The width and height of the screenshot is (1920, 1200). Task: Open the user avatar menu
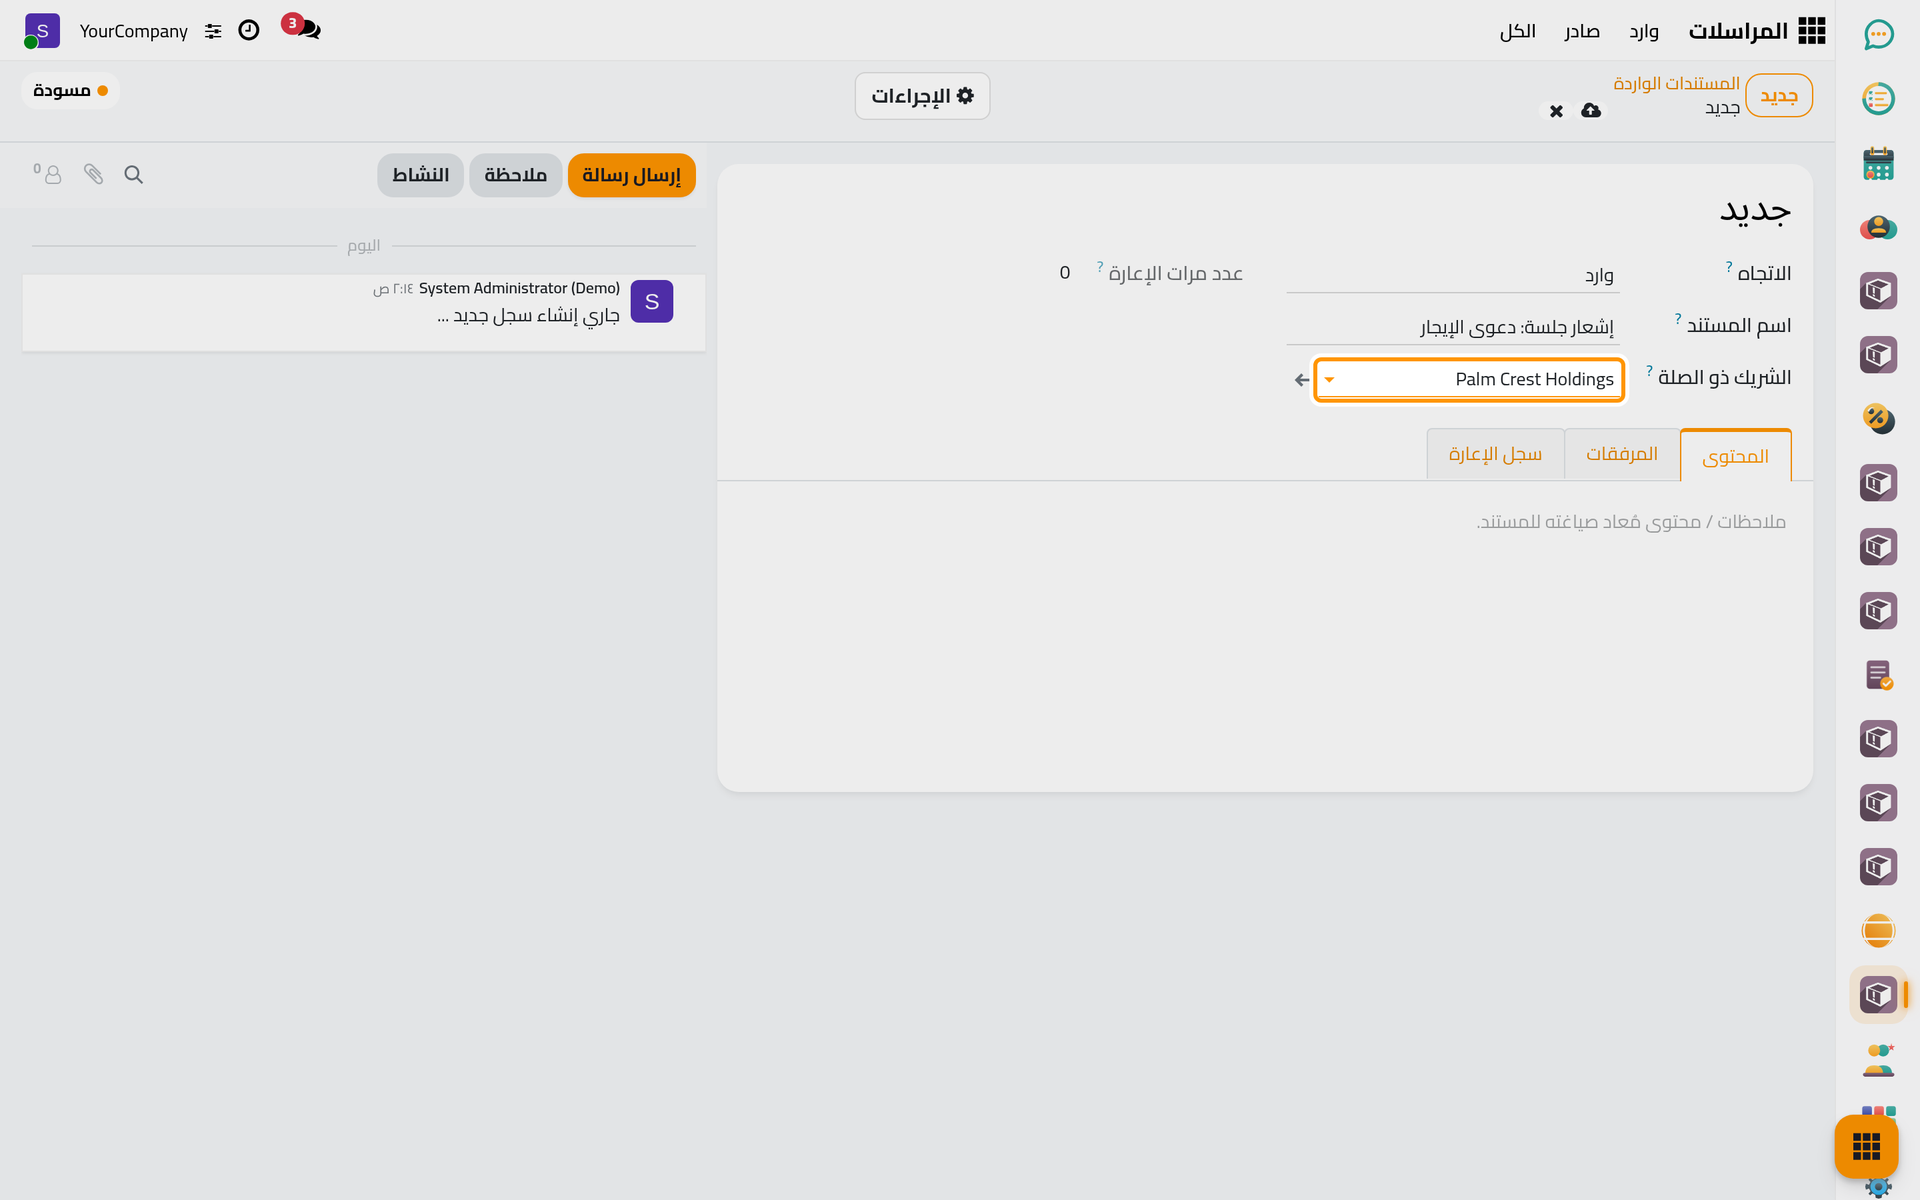[42, 31]
